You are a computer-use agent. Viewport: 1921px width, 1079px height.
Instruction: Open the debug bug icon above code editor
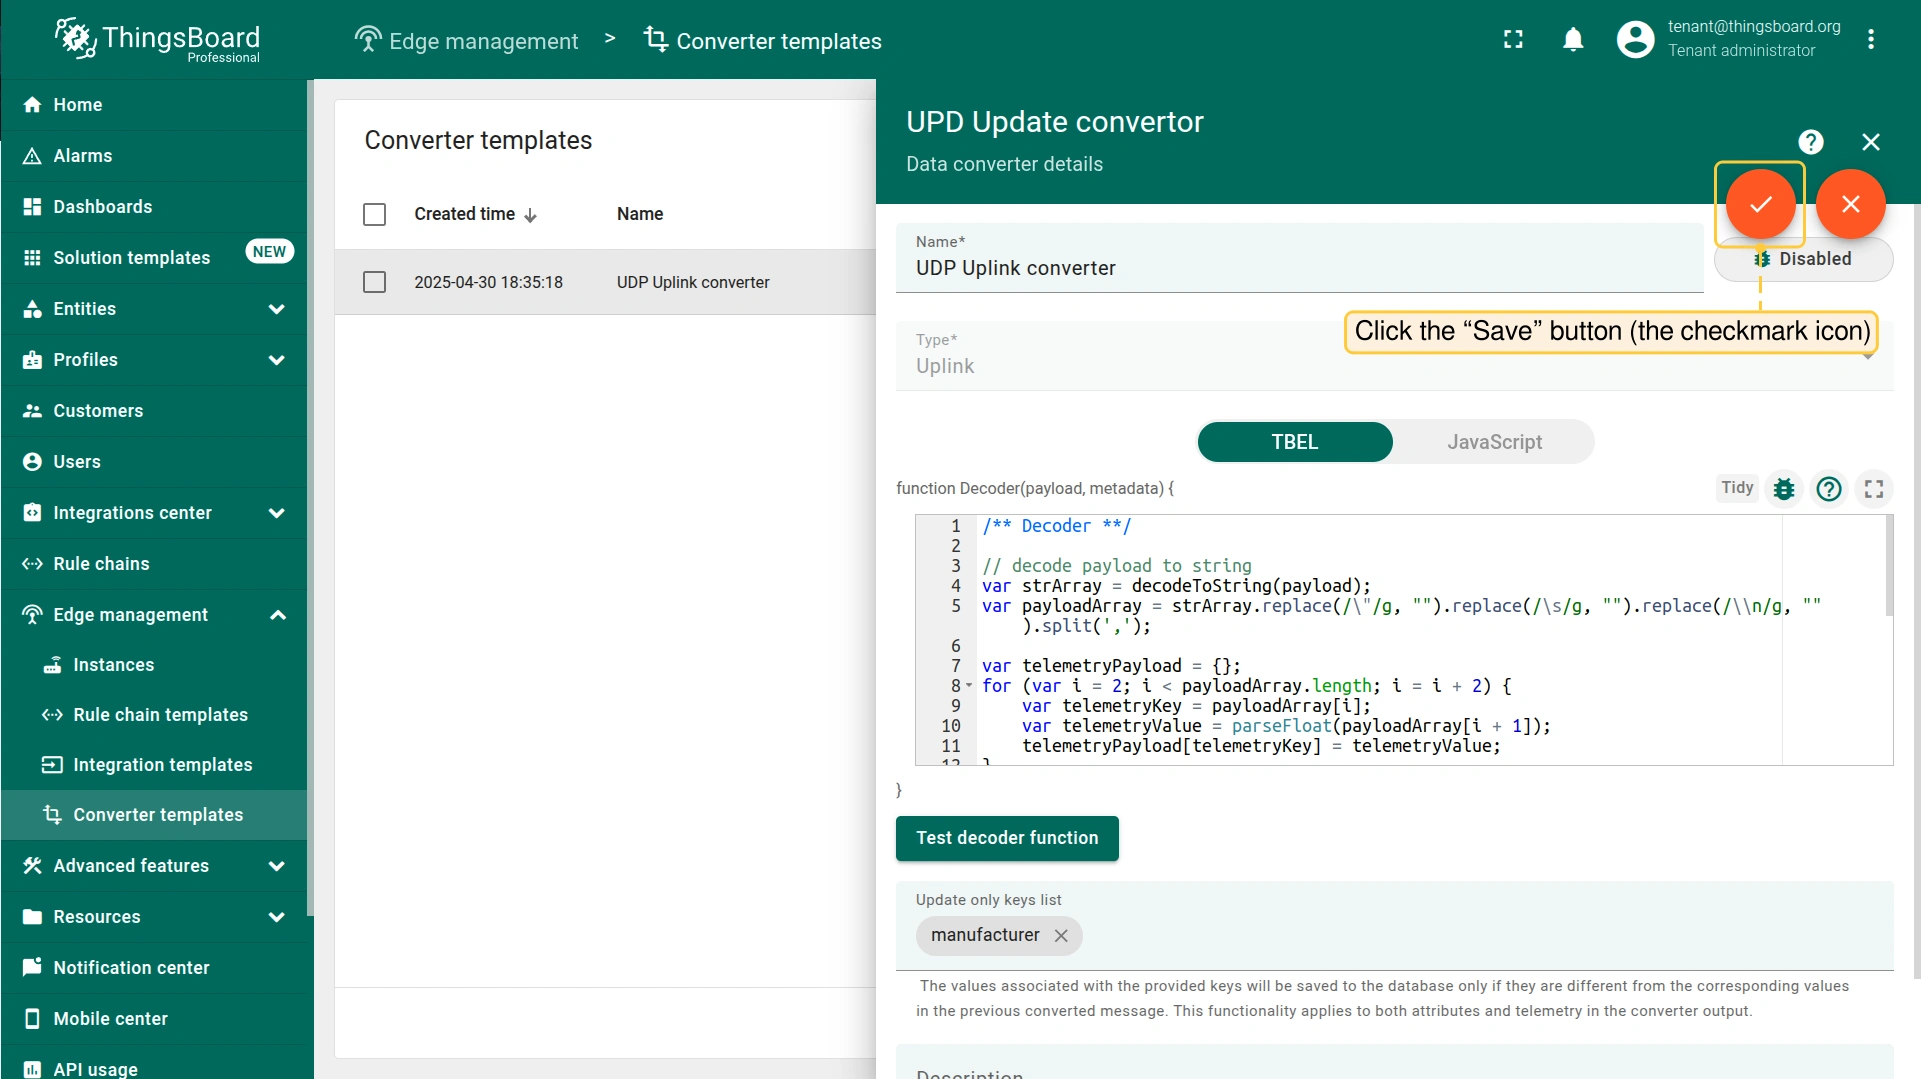(1783, 489)
